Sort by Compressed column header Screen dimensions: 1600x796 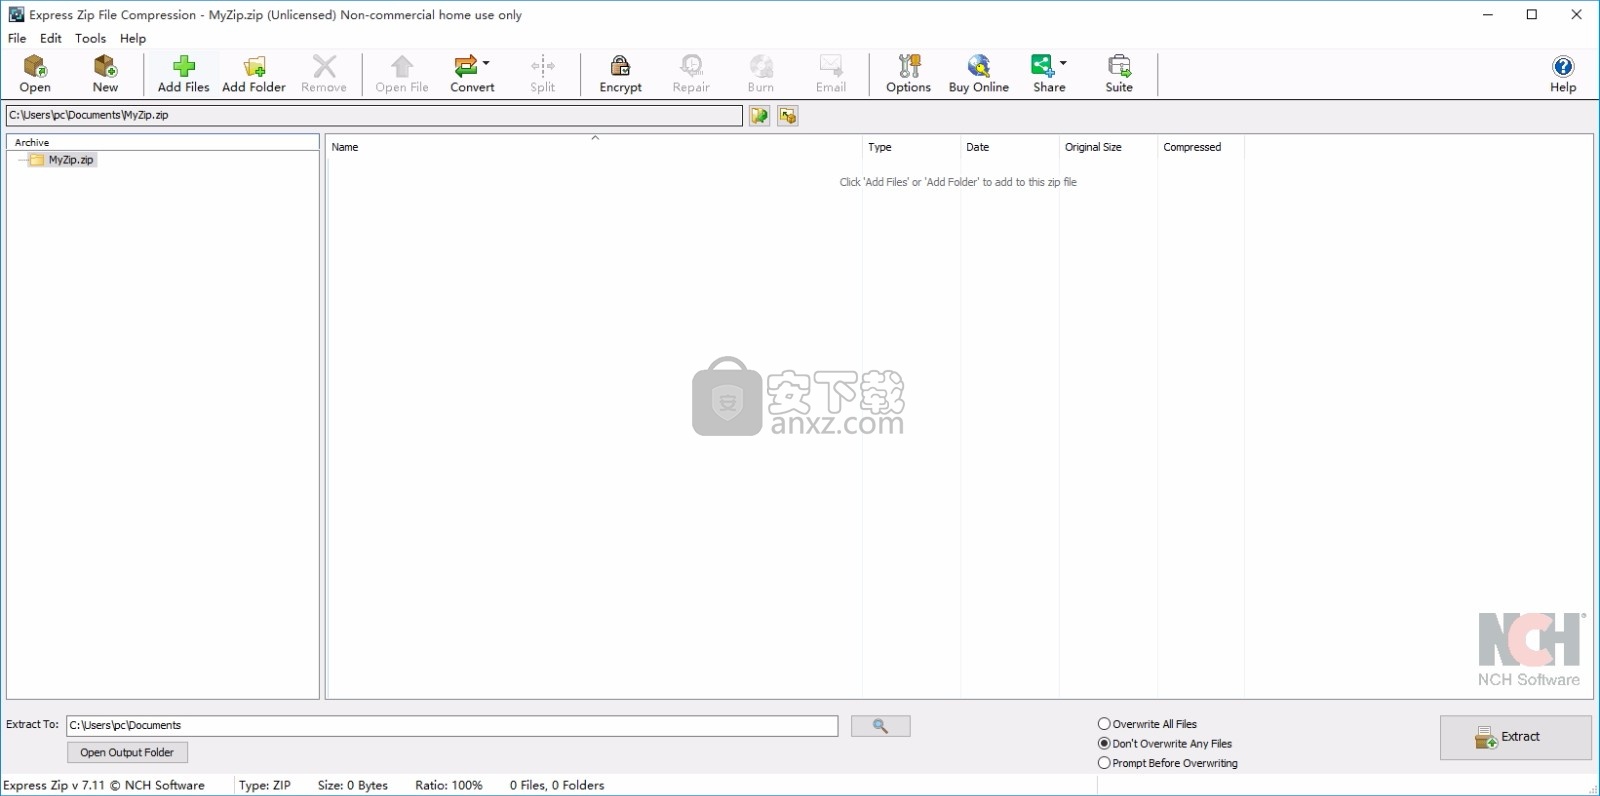coord(1200,147)
